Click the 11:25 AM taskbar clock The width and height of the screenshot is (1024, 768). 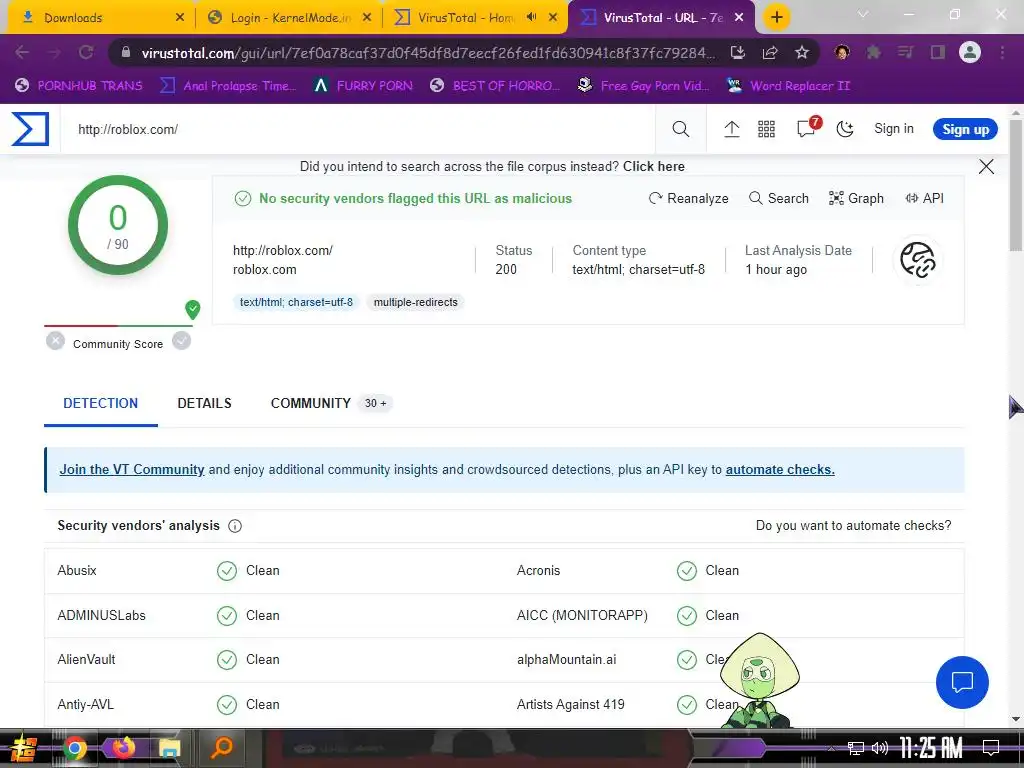[x=931, y=748]
